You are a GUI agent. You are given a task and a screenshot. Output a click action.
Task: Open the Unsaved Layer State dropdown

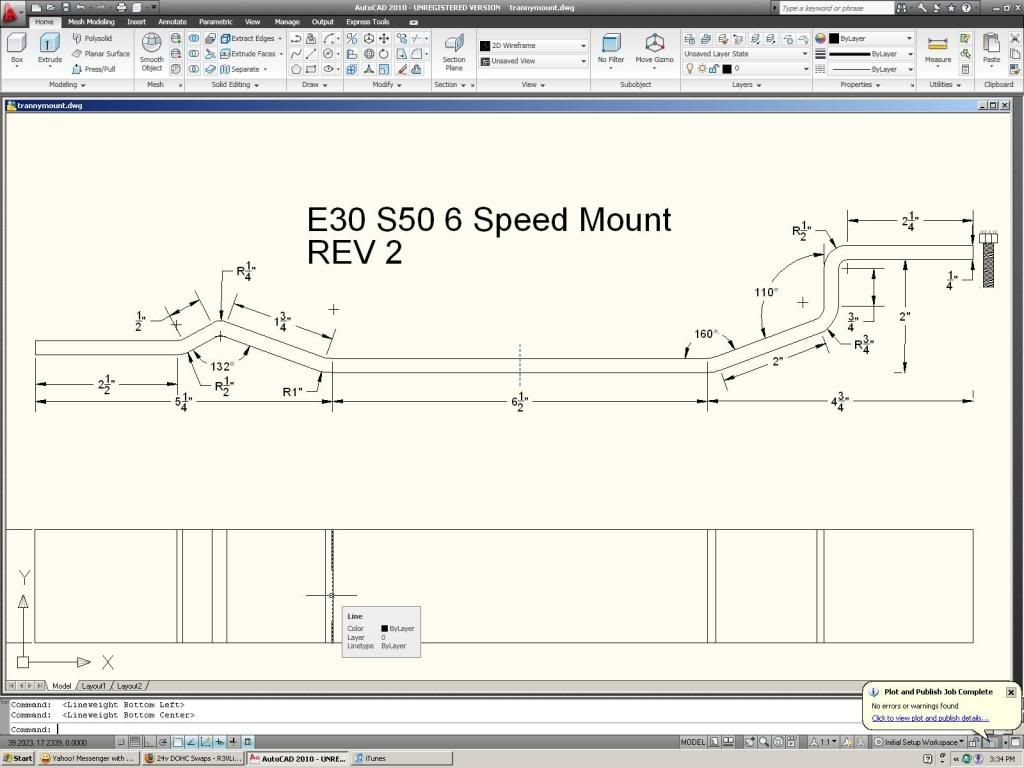tap(745, 54)
